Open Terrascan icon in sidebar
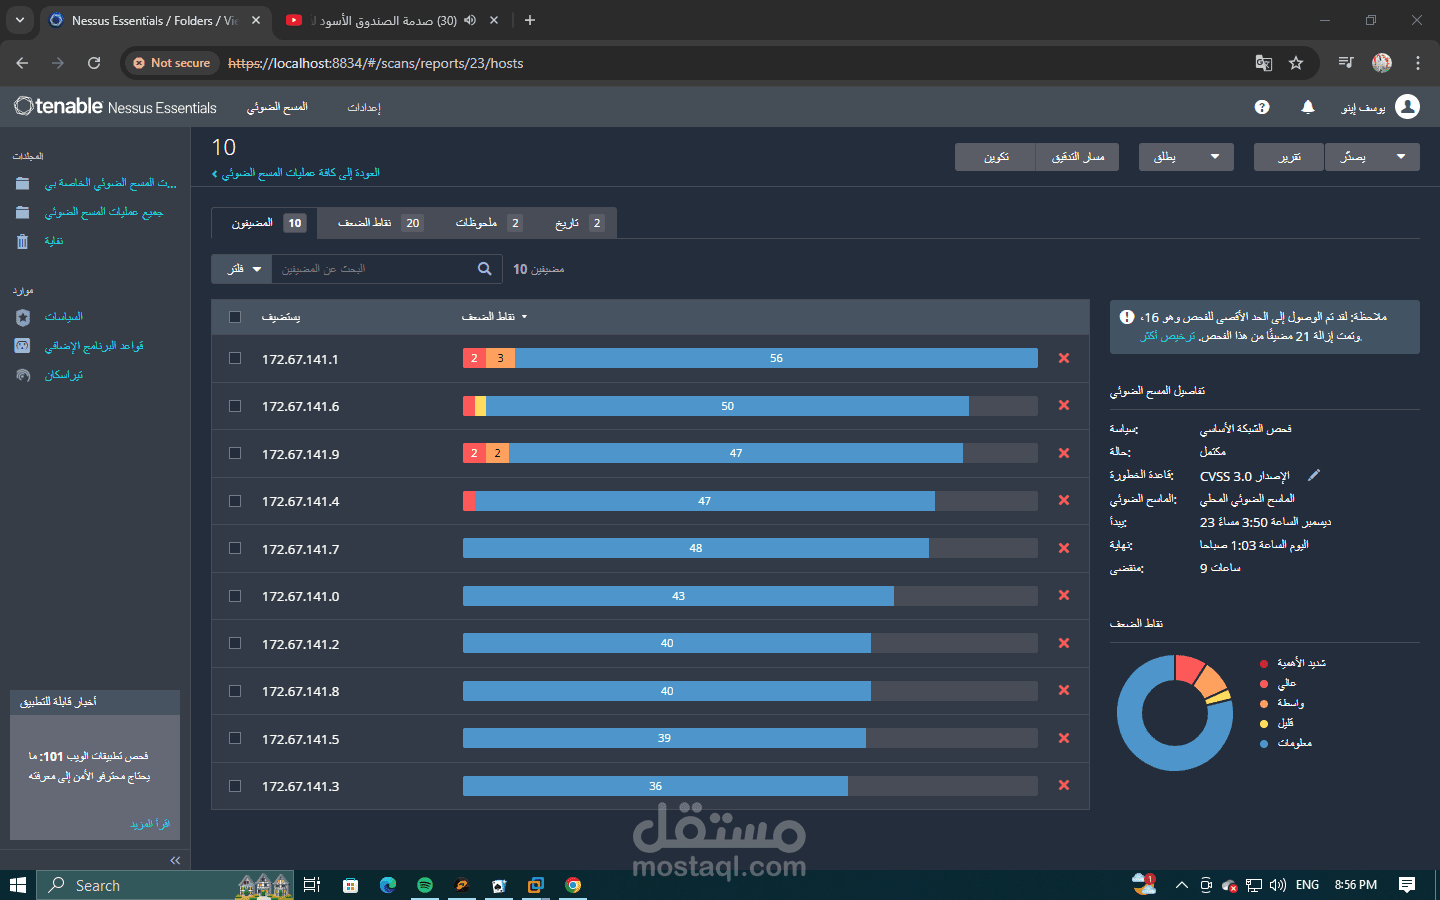1440x900 pixels. tap(23, 375)
